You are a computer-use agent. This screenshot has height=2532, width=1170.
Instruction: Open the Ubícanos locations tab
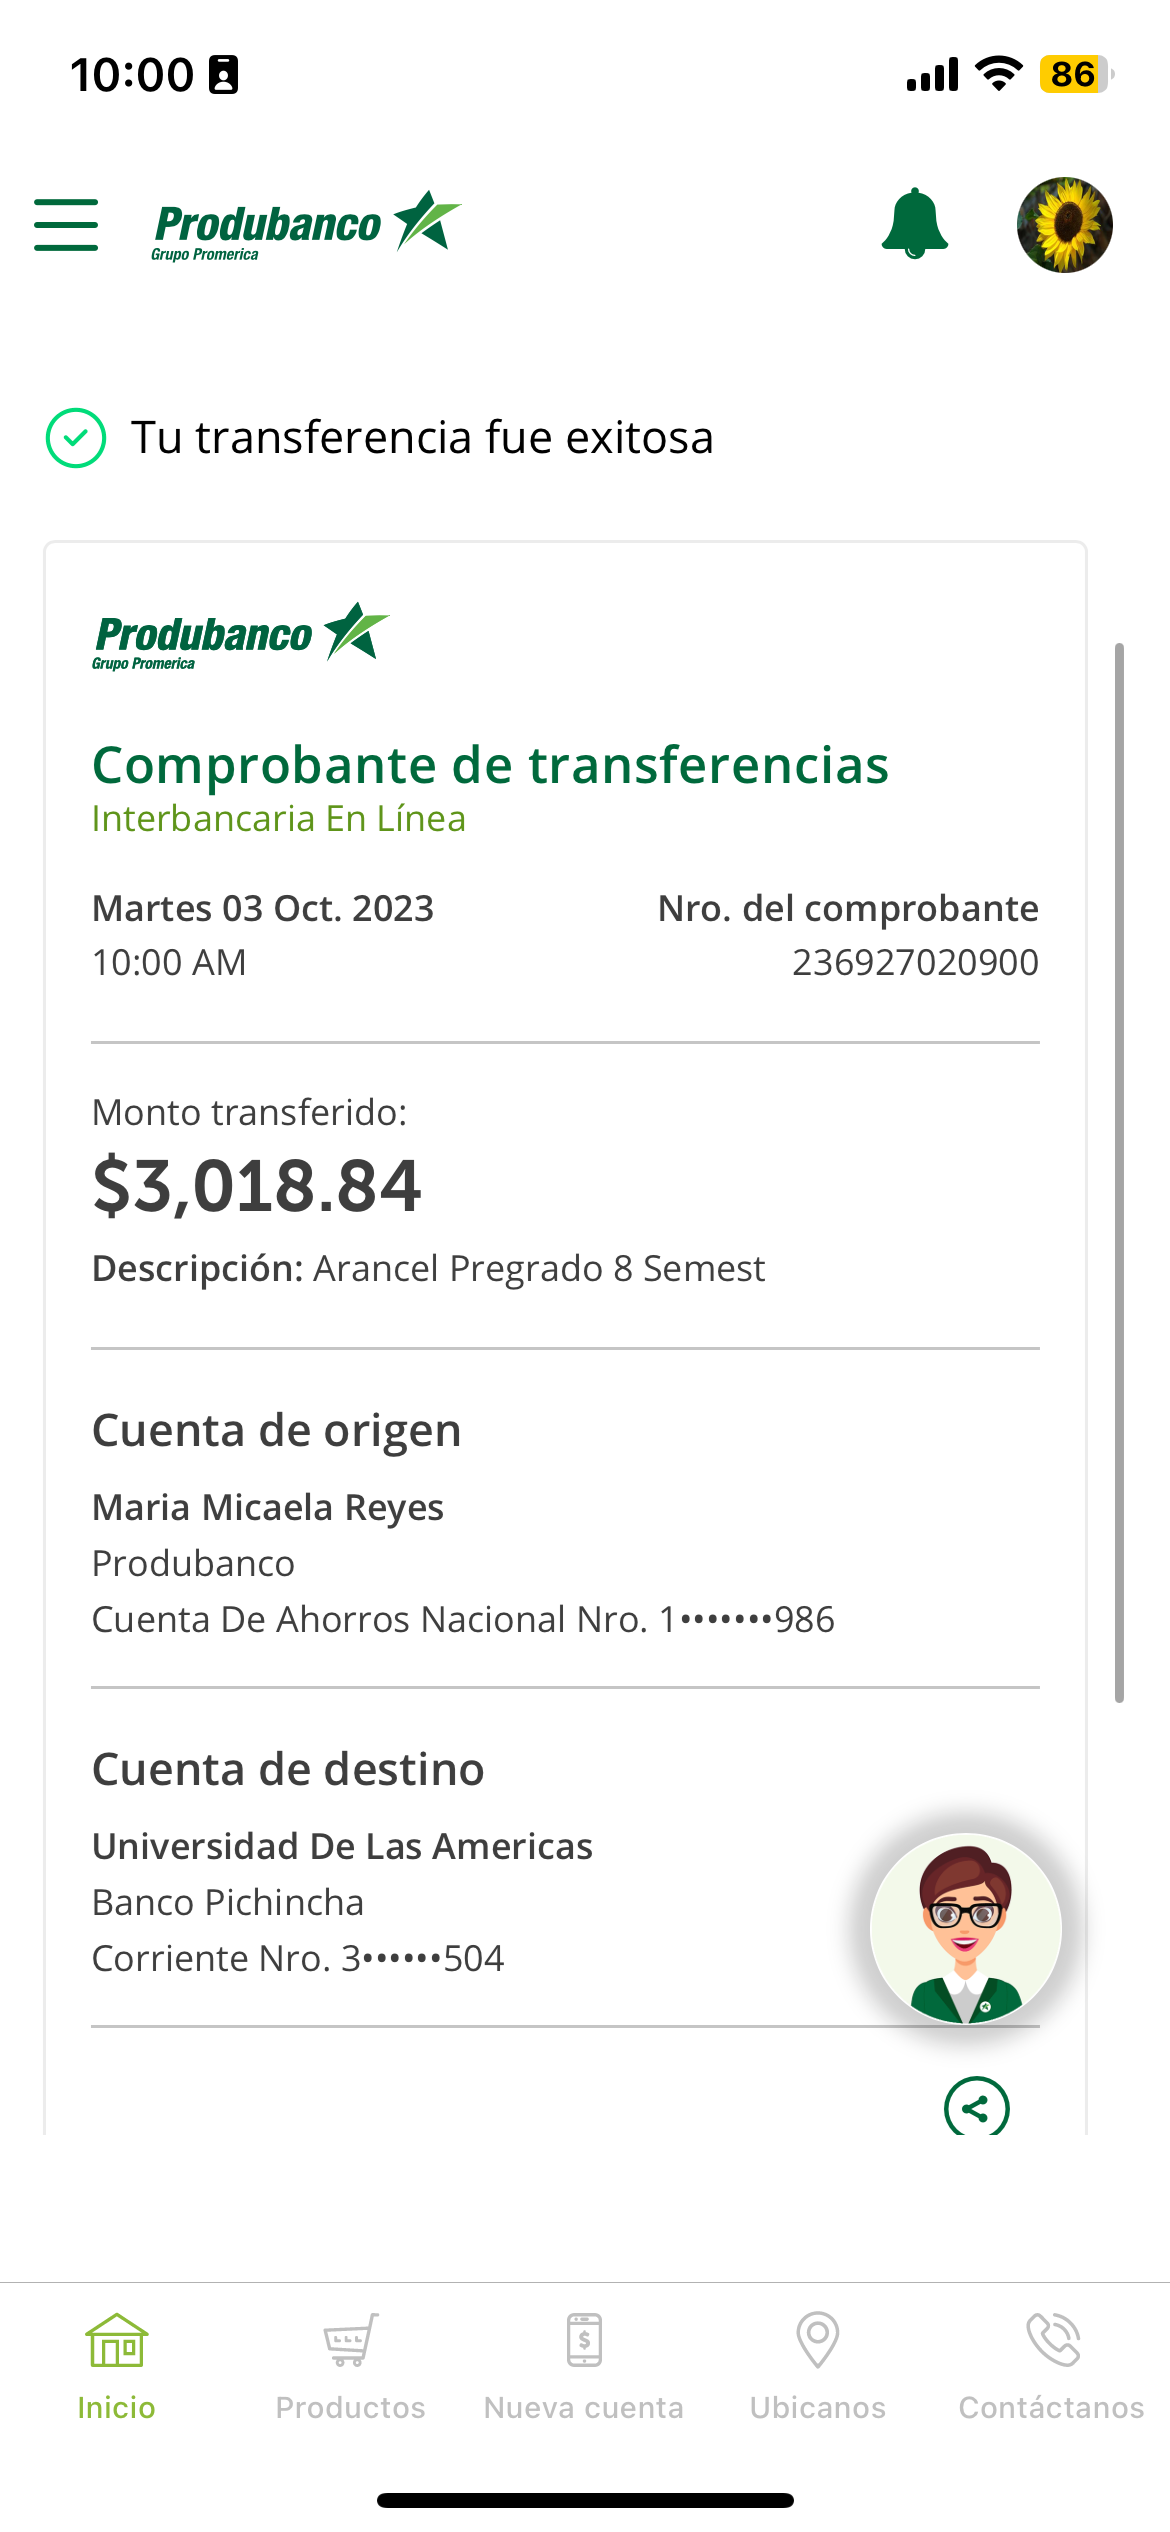tap(818, 2366)
